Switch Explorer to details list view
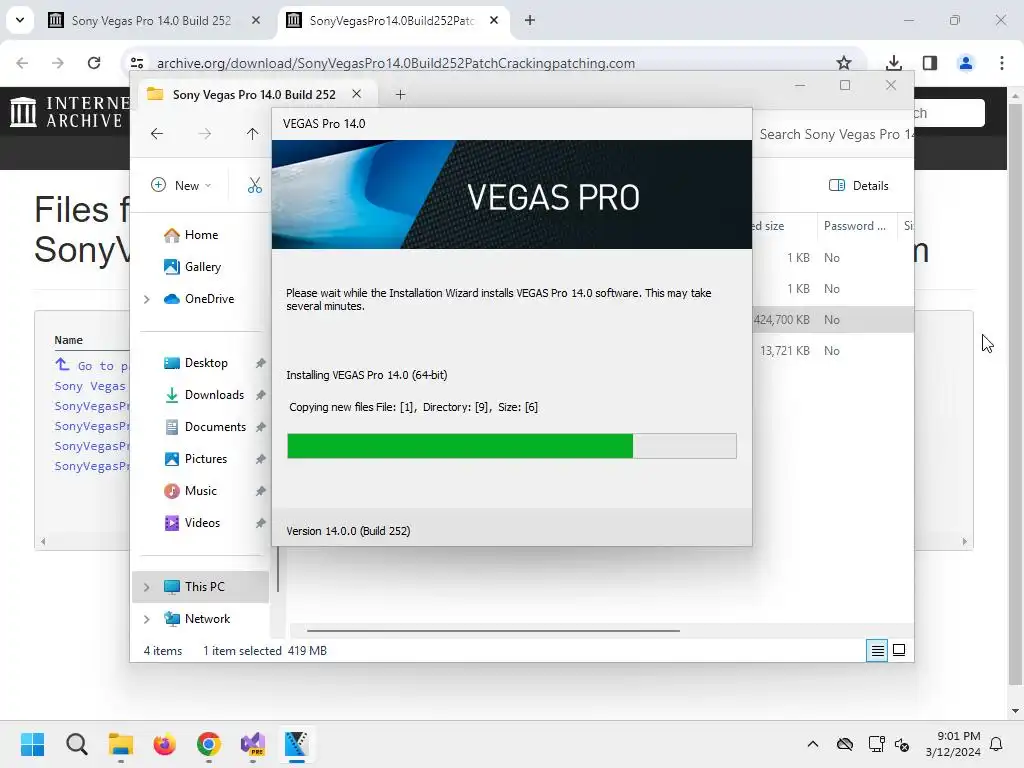 [x=877, y=650]
